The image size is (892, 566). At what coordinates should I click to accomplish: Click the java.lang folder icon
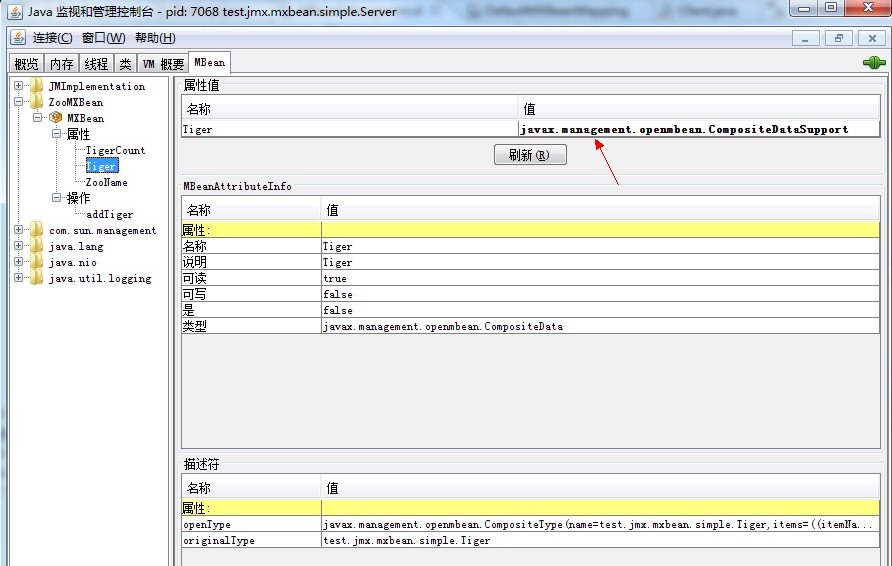click(x=36, y=246)
